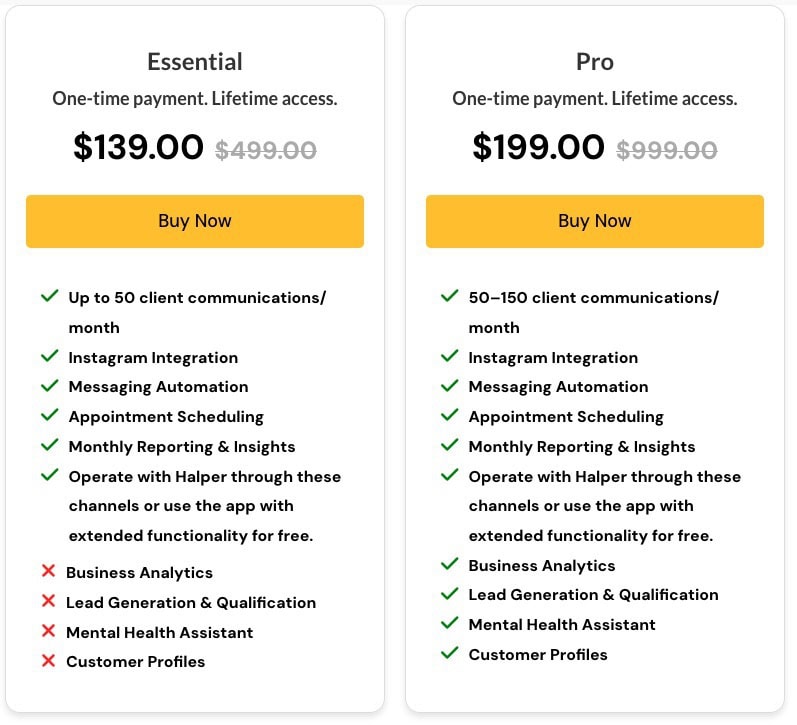Click the $139.00 Essential price

coord(138,147)
